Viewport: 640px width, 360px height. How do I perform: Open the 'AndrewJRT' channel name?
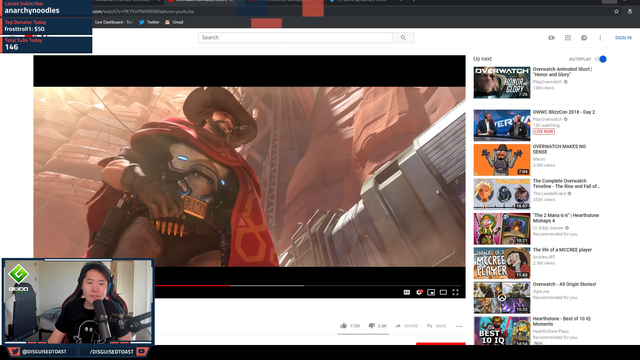(x=544, y=257)
